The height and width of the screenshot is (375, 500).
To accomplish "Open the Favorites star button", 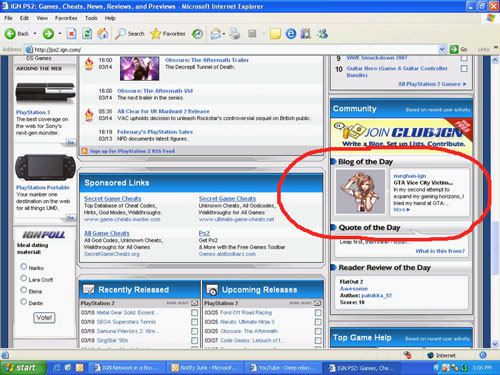I will (x=168, y=34).
